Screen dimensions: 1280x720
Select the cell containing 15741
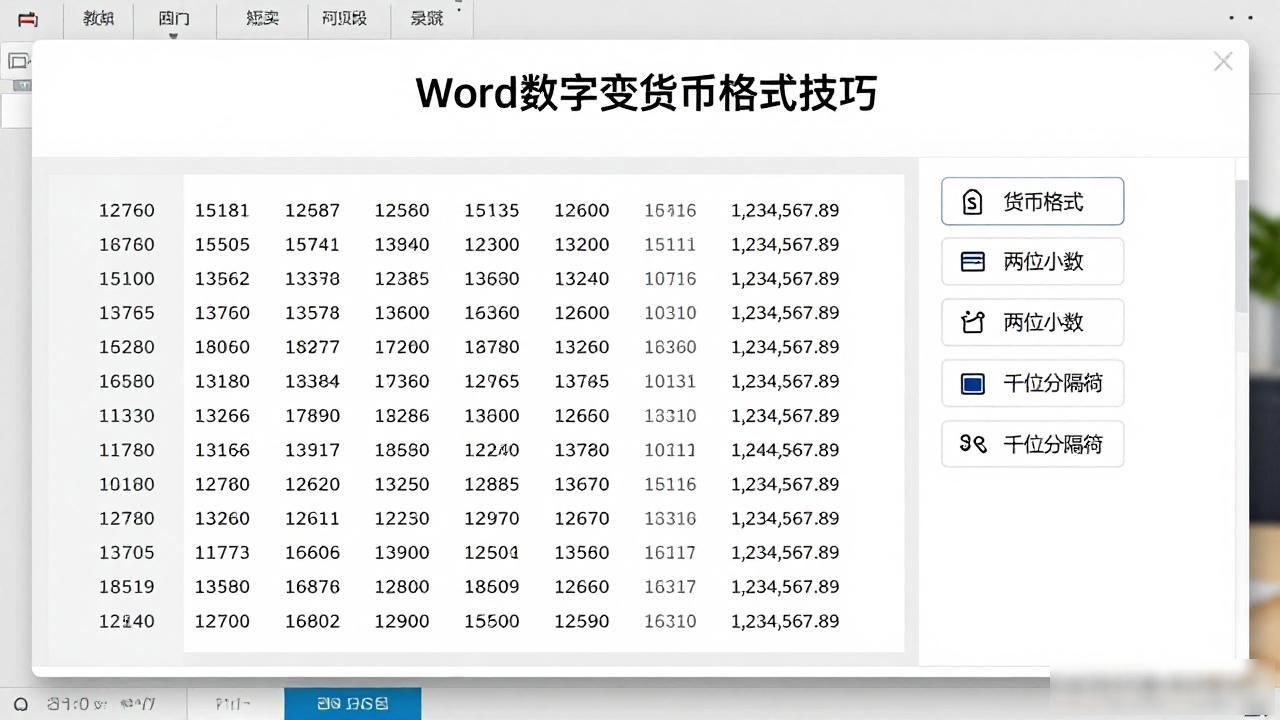[x=312, y=244]
